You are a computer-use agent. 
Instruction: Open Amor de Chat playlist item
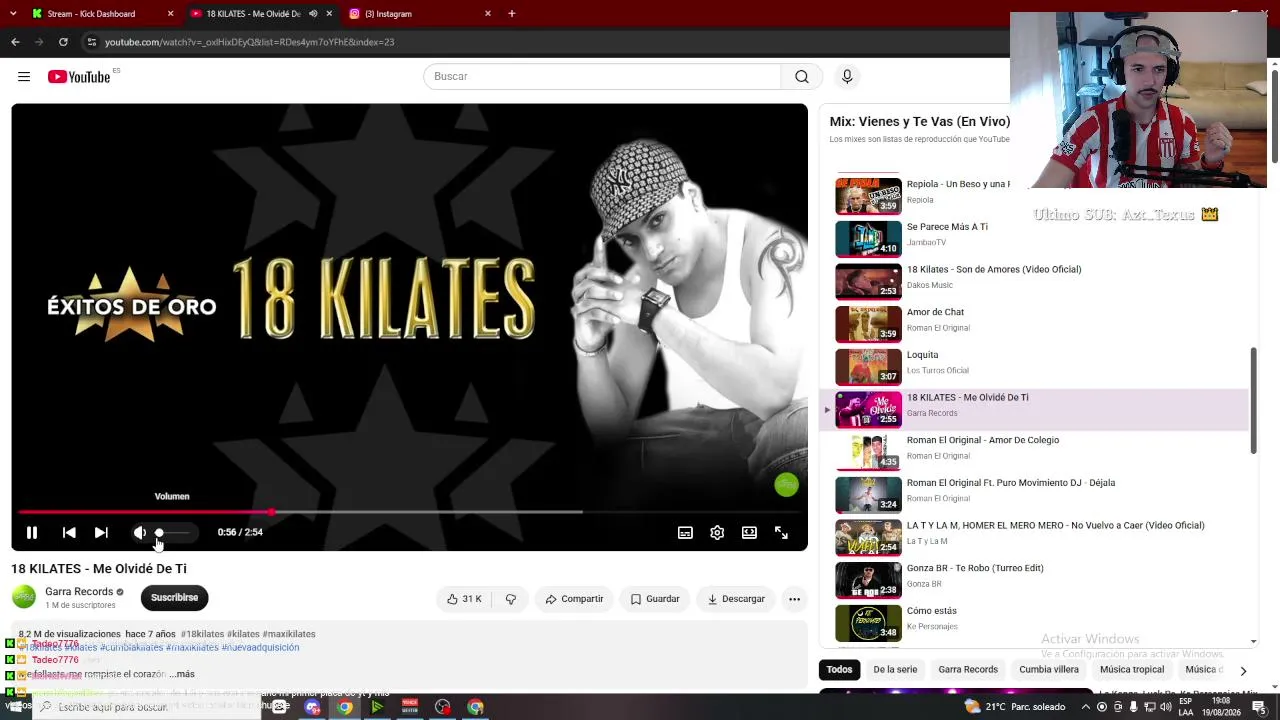click(x=1035, y=324)
